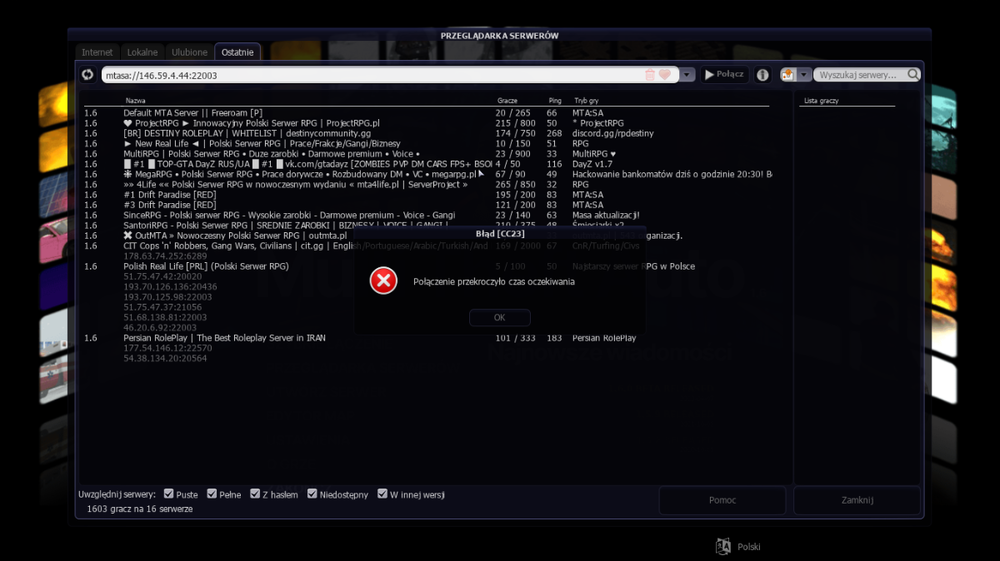The image size is (1000, 561).
Task: Expand the address history dropdown arrow
Action: (x=687, y=75)
